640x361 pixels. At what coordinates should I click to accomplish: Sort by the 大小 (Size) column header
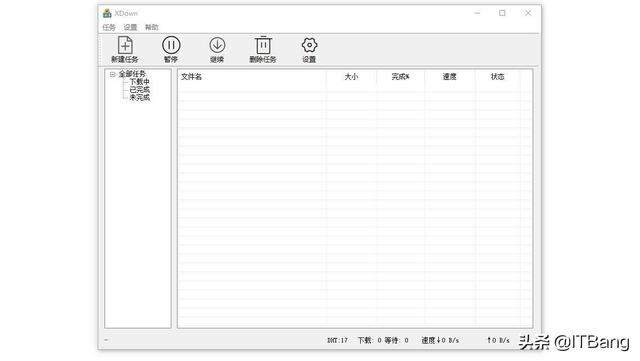351,77
